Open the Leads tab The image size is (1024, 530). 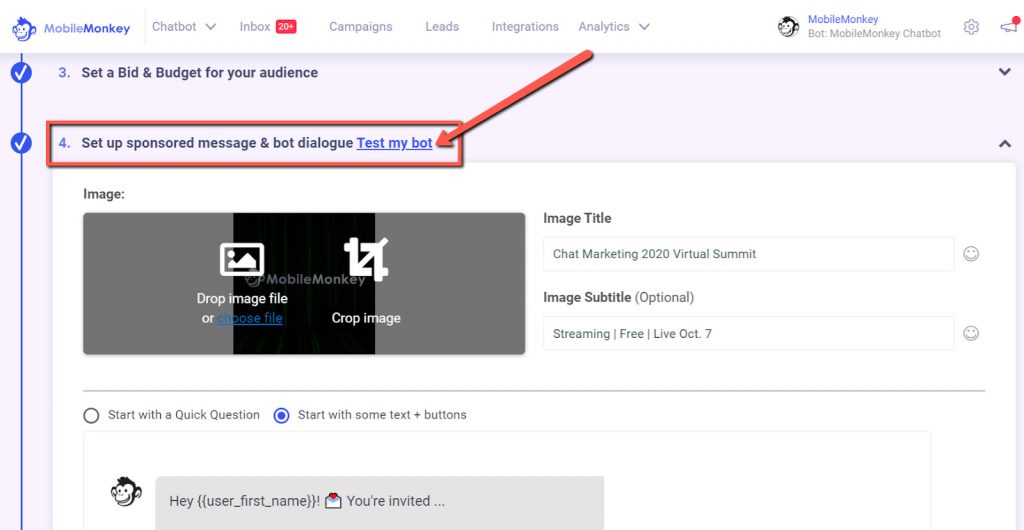click(442, 27)
